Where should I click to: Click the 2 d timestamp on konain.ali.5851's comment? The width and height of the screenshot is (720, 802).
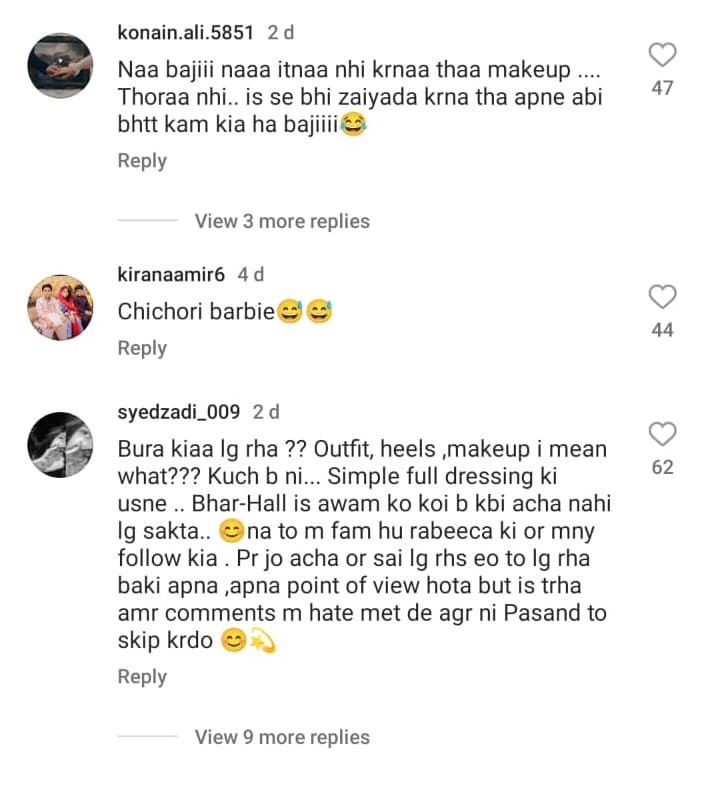coord(281,32)
